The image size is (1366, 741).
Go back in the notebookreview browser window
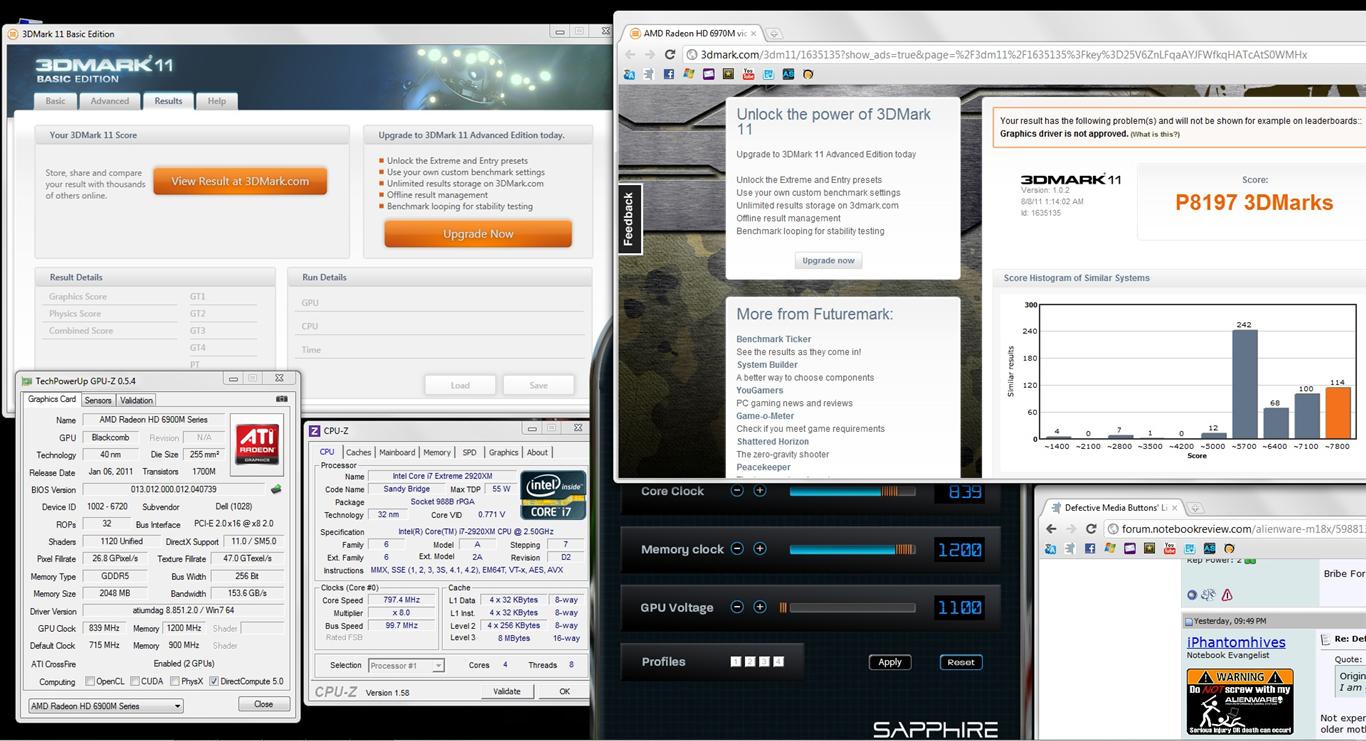(x=1051, y=529)
